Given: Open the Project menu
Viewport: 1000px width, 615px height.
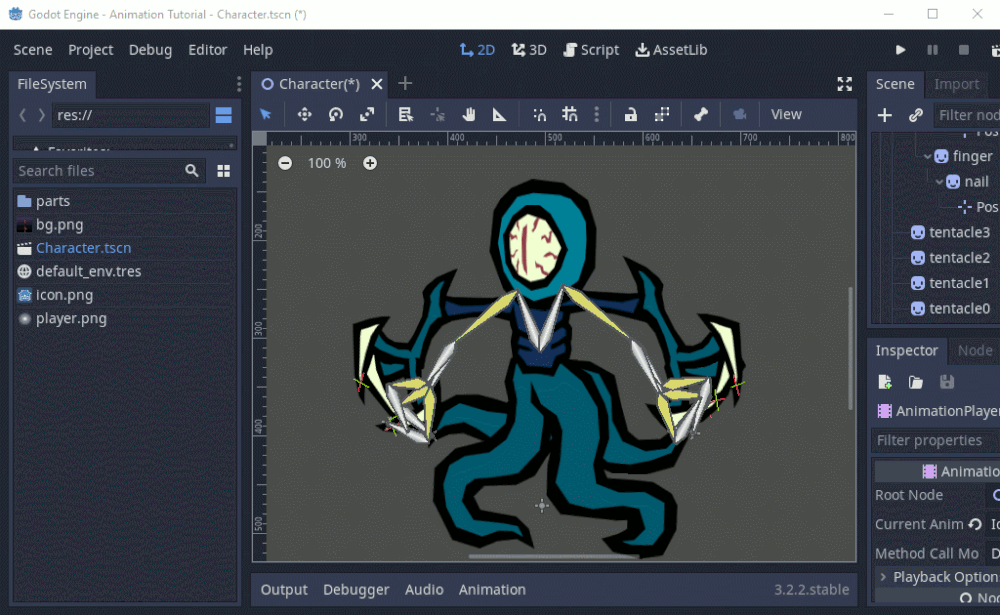Looking at the screenshot, I should 91,50.
